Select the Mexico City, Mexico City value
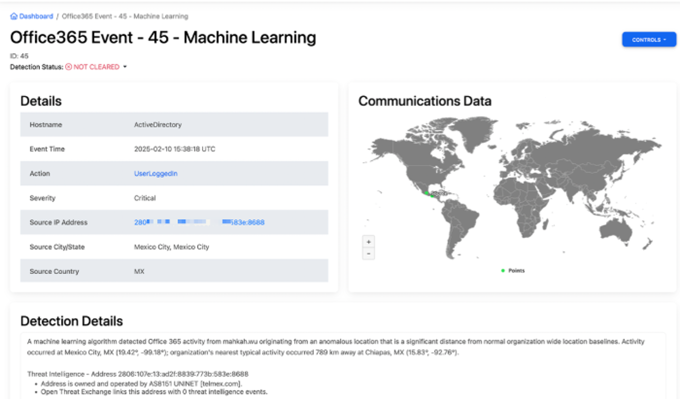This screenshot has height=400, width=680. coord(171,247)
